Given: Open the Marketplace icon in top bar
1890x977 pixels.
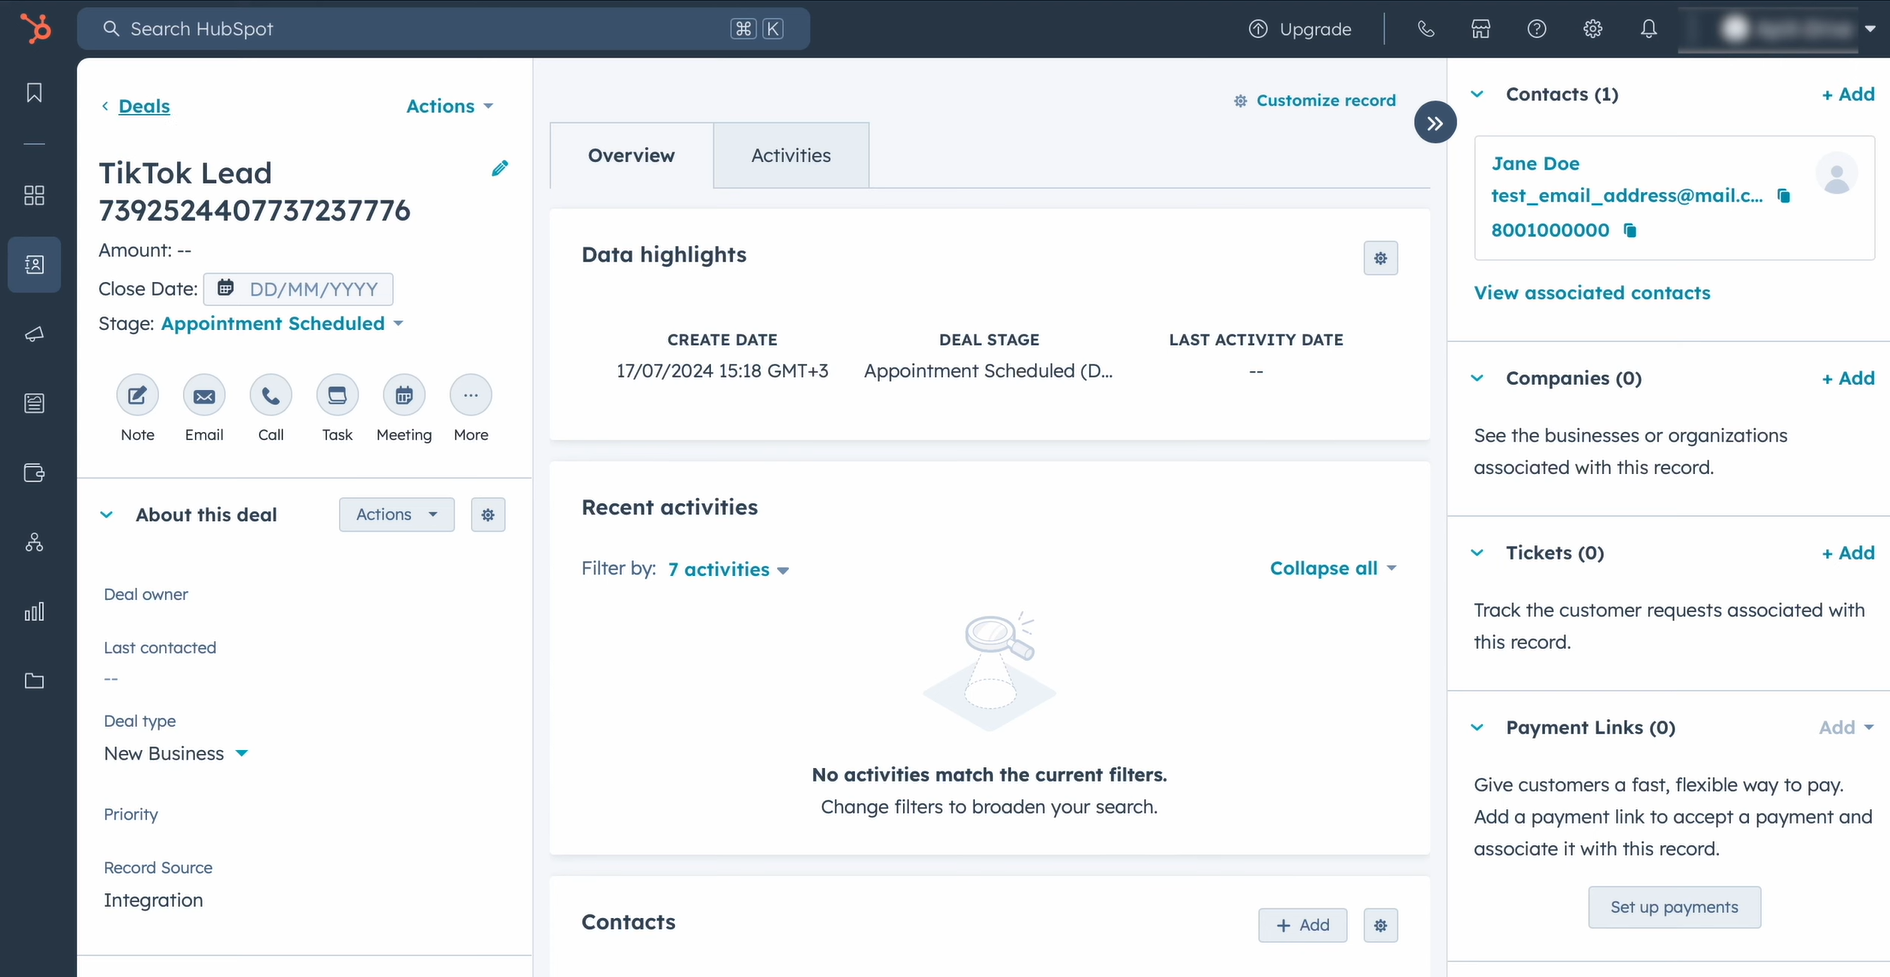Looking at the screenshot, I should pyautogui.click(x=1481, y=29).
